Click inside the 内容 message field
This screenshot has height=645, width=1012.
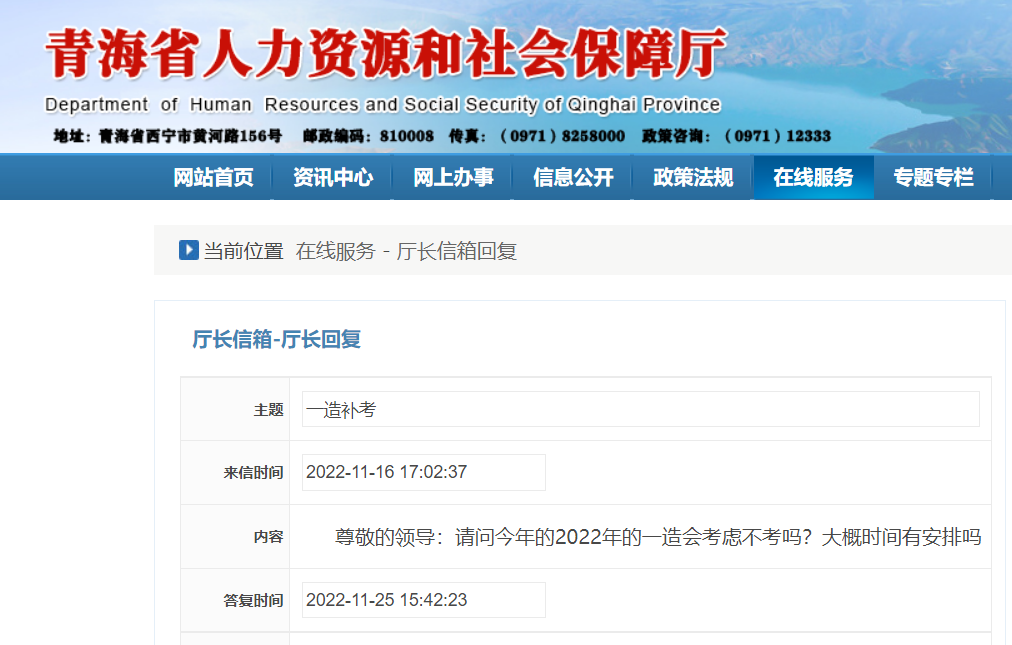point(640,536)
